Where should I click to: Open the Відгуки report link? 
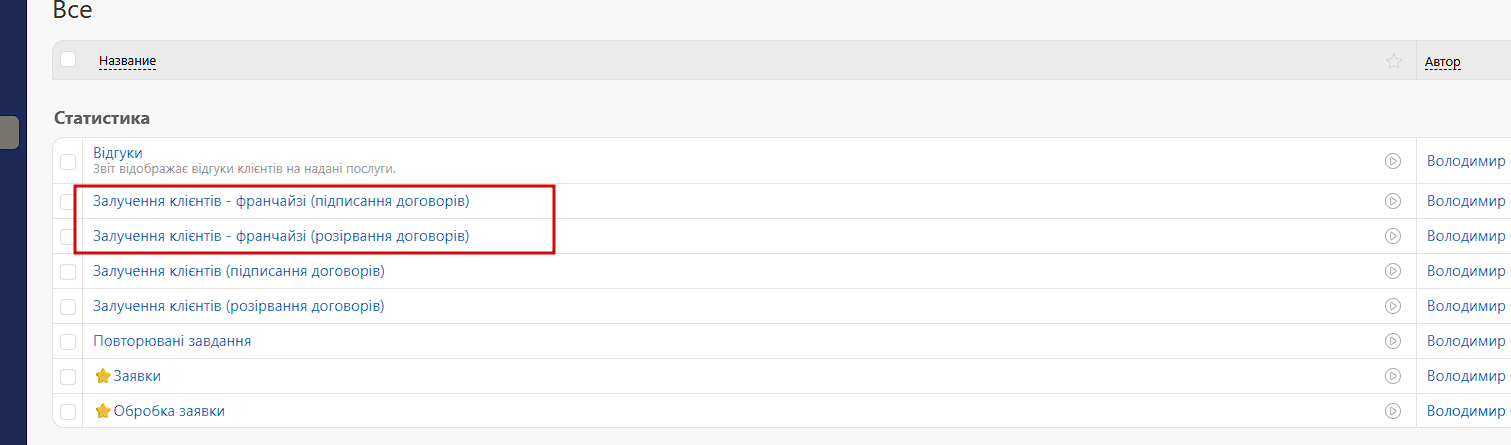tap(118, 152)
